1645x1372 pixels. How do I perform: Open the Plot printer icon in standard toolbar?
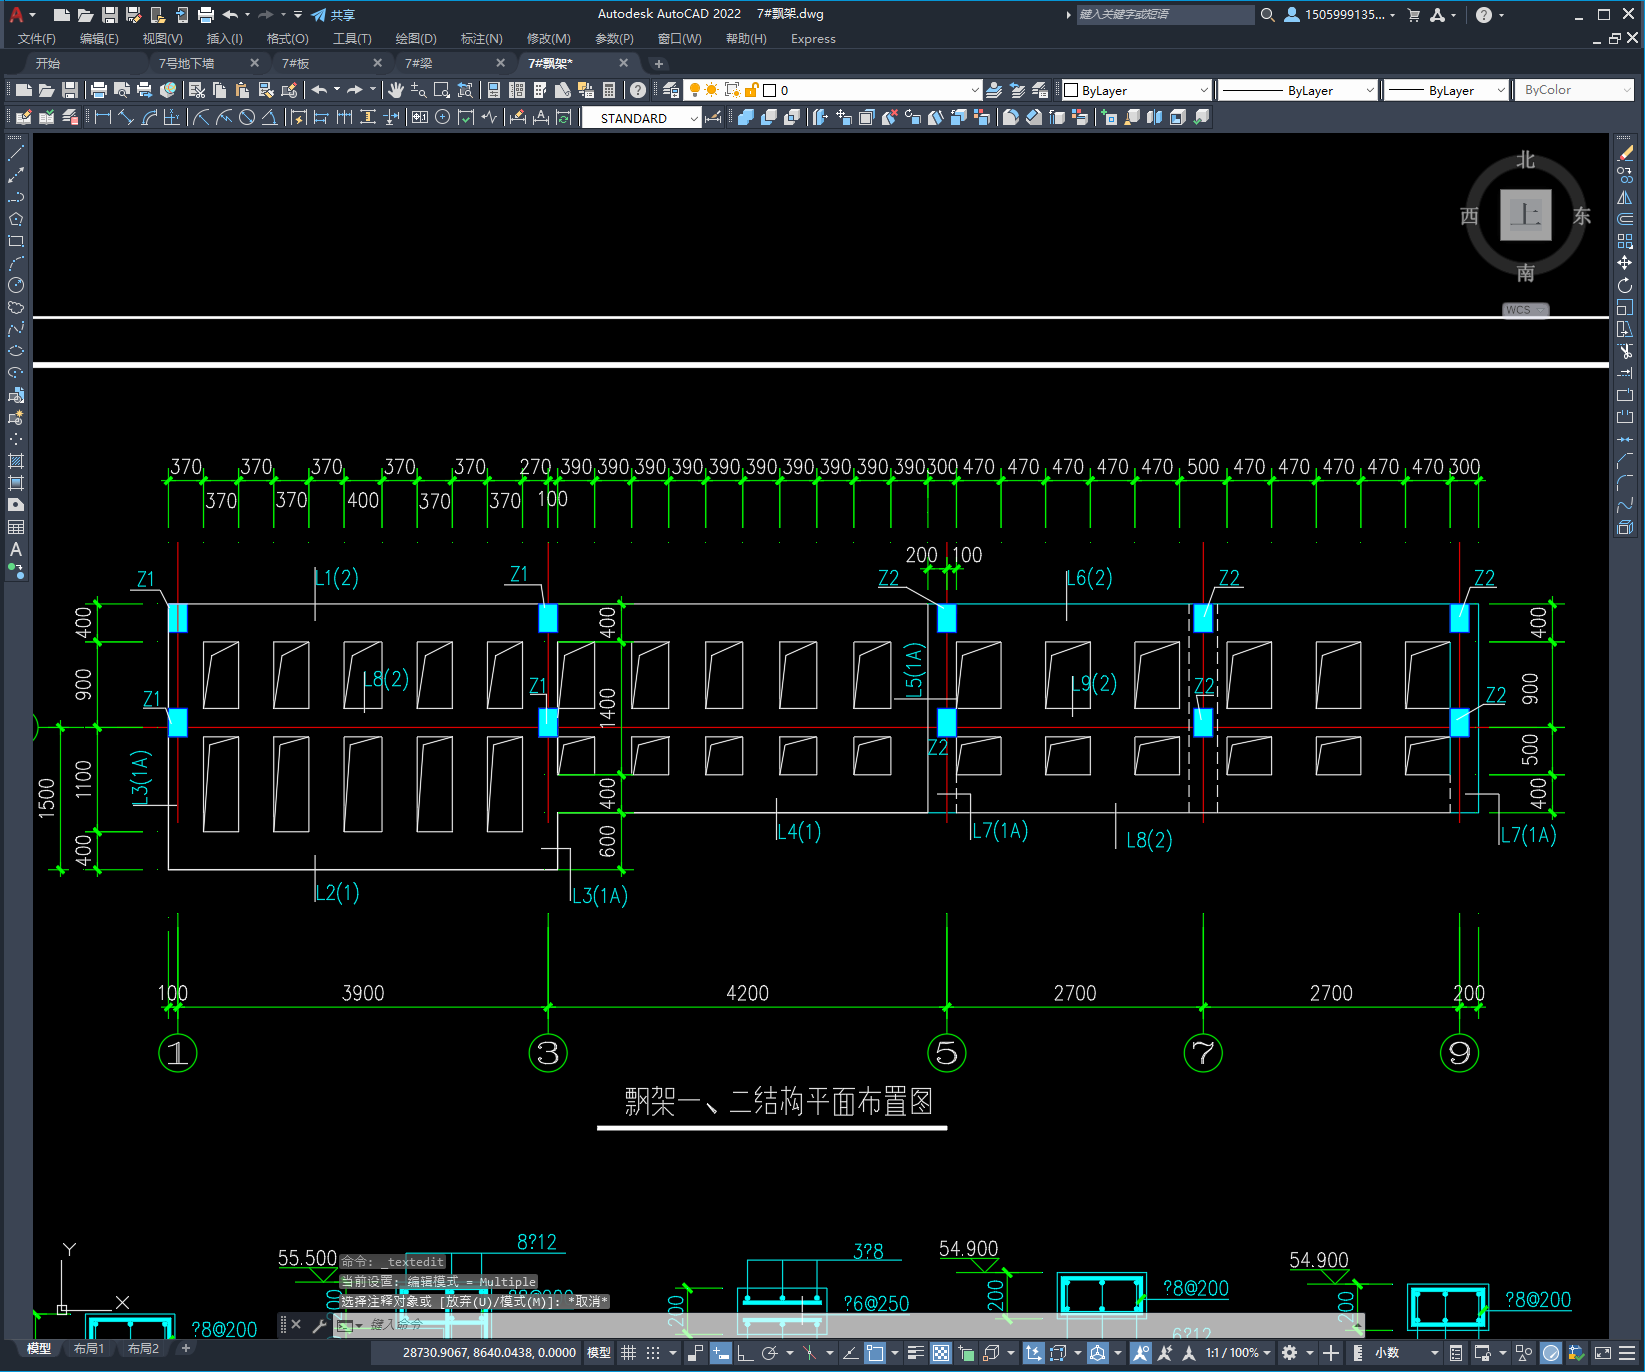click(99, 90)
